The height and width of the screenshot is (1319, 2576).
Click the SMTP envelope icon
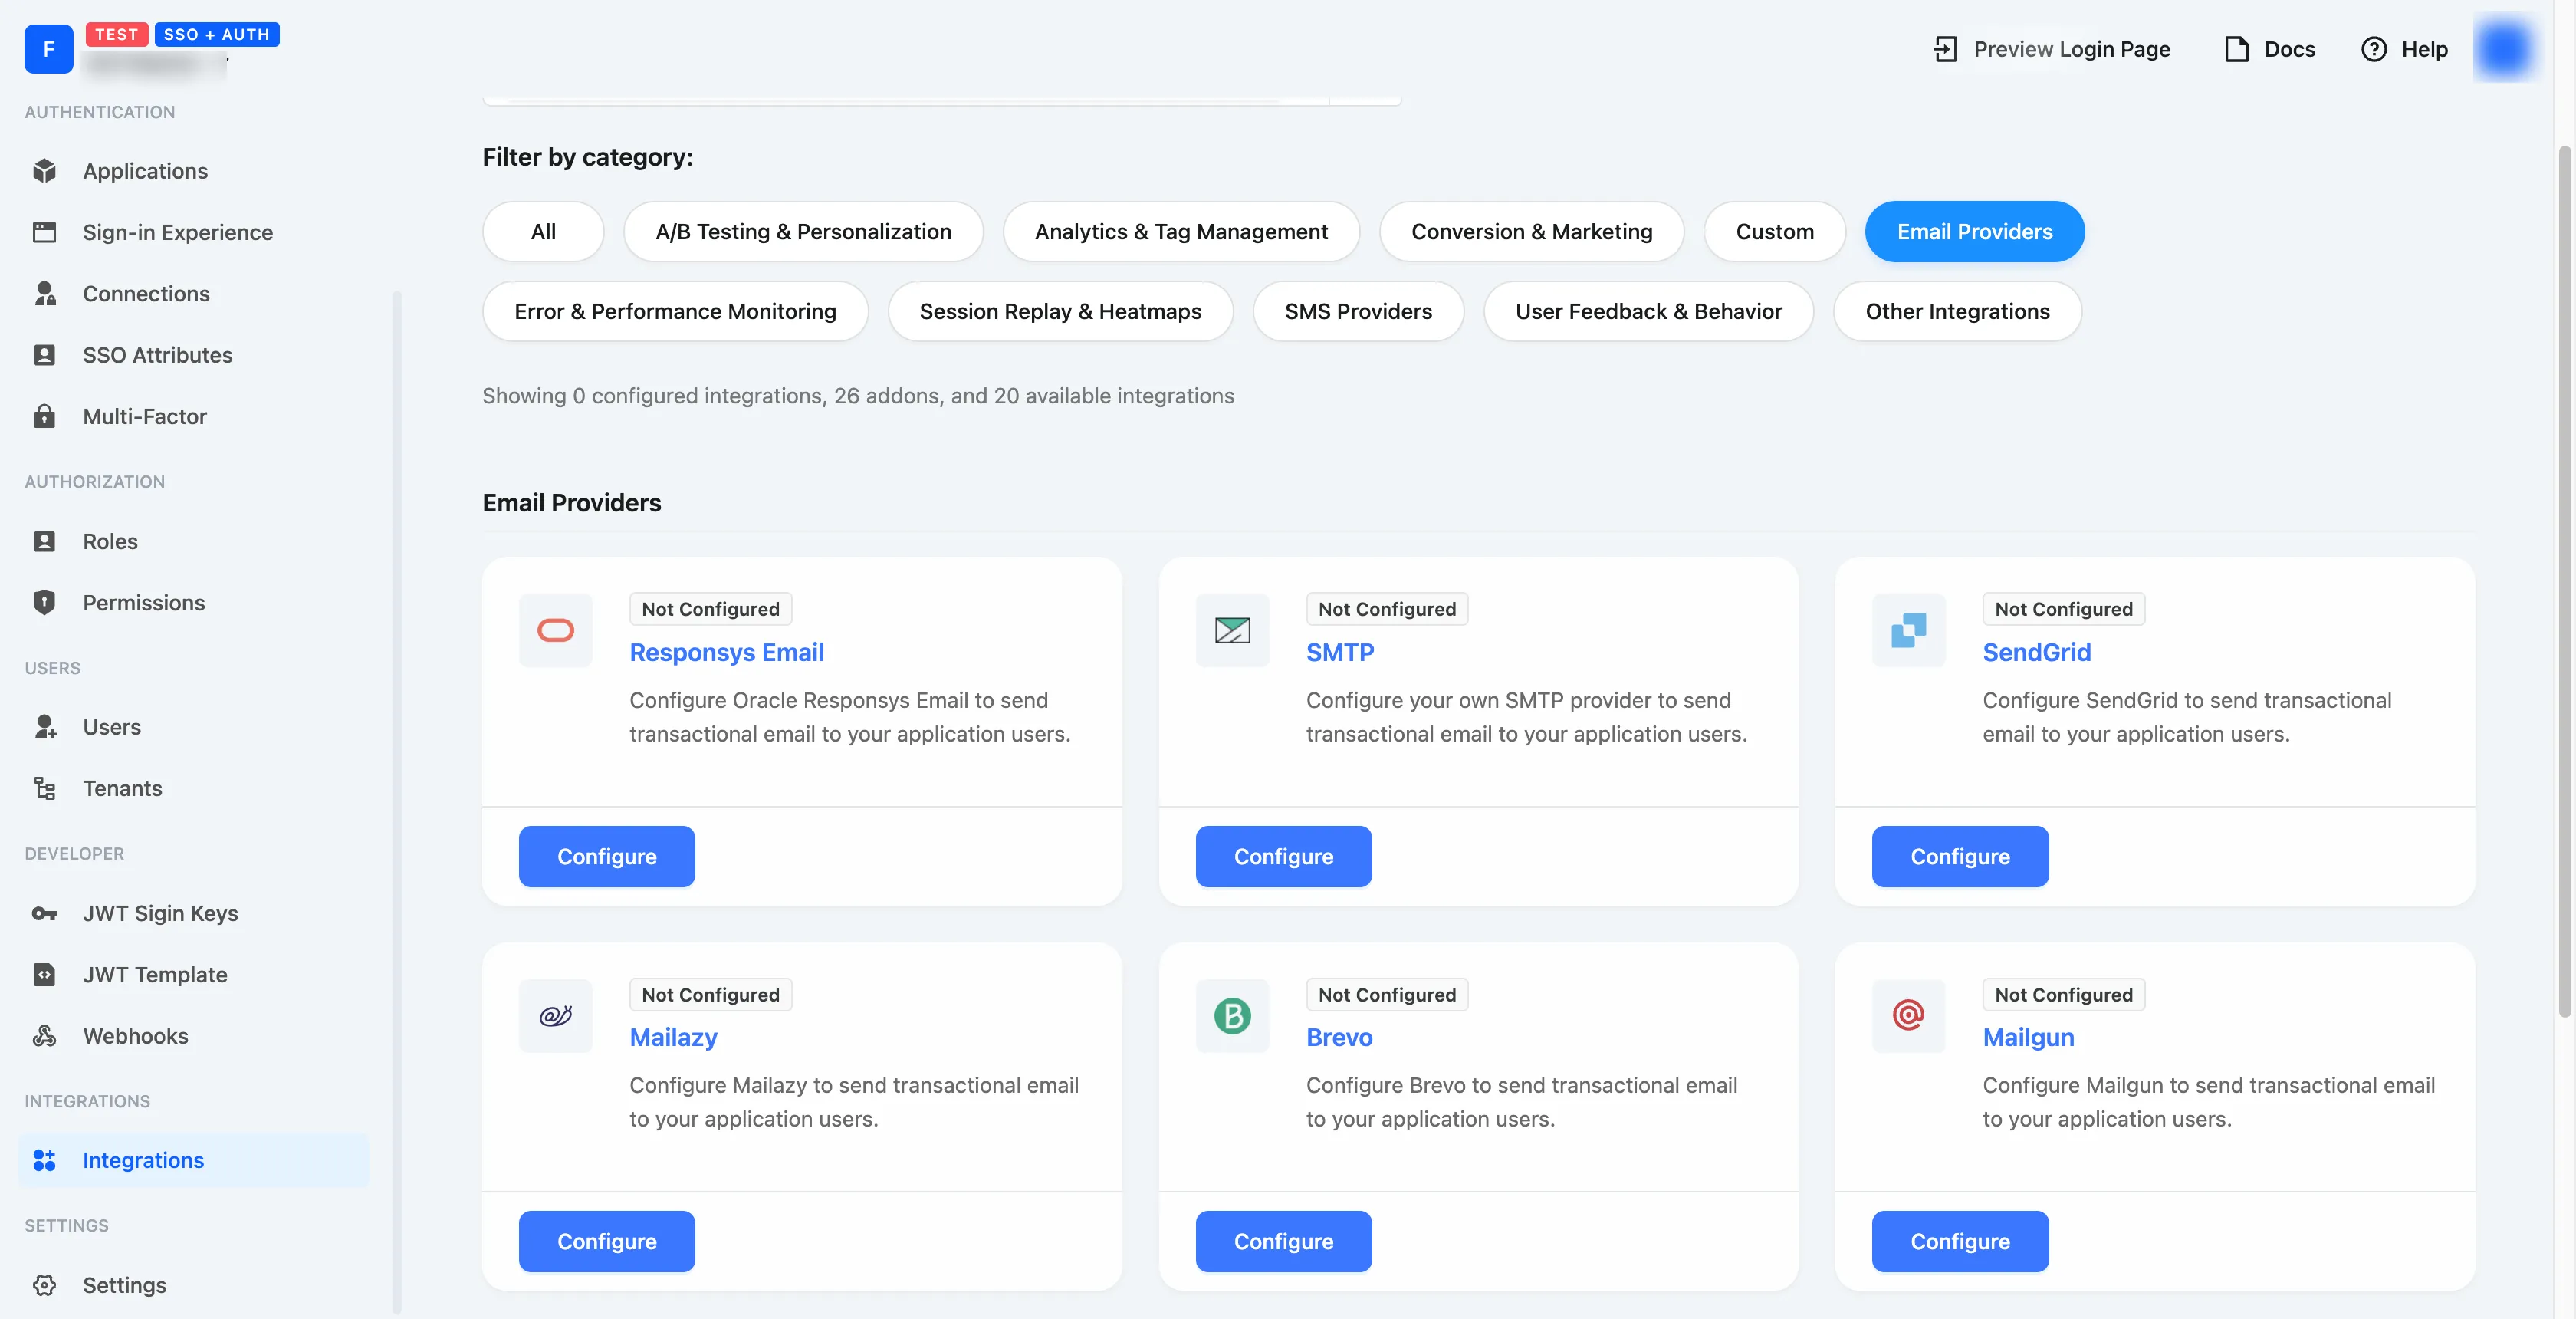1231,630
